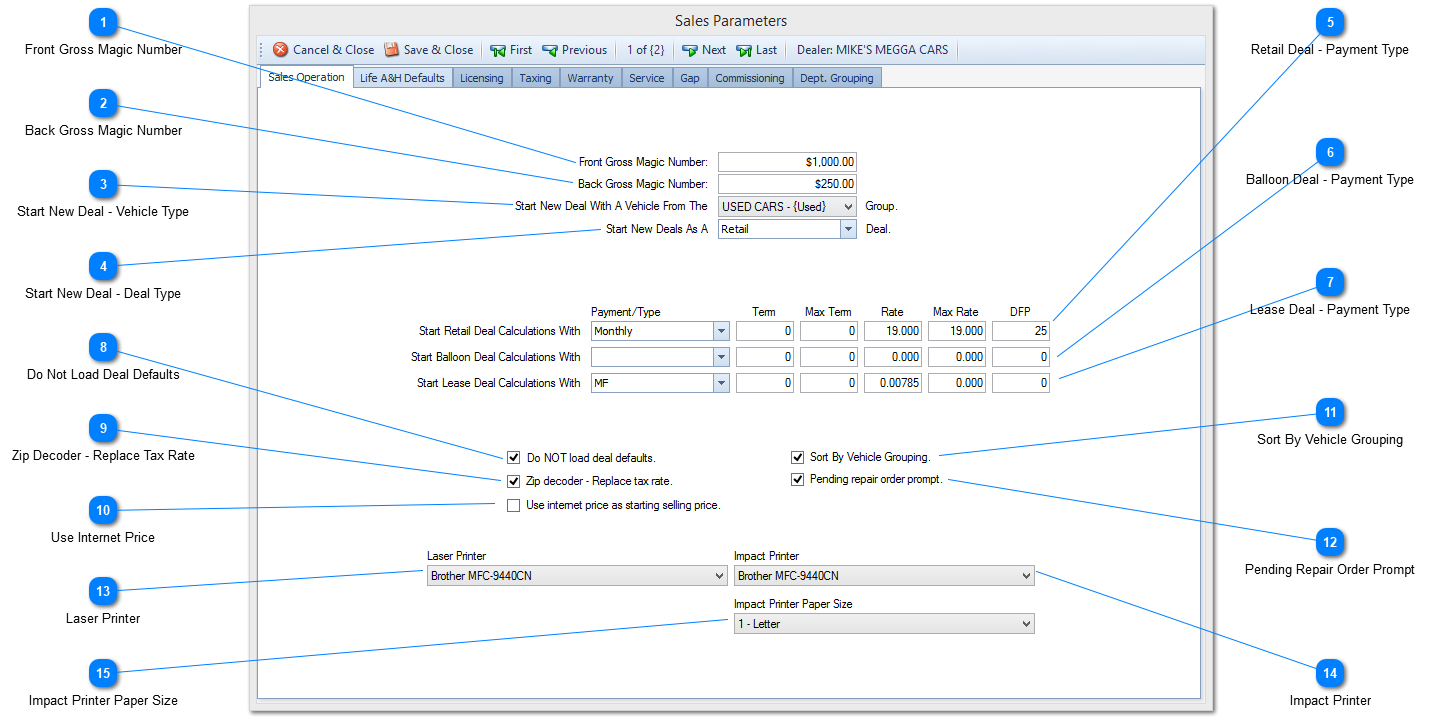This screenshot has width=1431, height=724.
Task: Toggle Do NOT load deal defaults checkbox
Action: coord(514,458)
